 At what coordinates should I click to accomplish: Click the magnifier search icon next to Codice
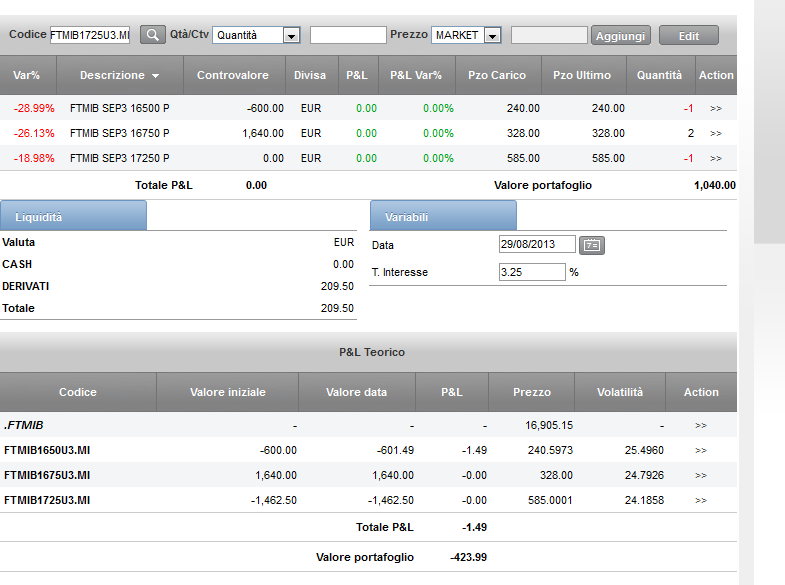point(153,35)
